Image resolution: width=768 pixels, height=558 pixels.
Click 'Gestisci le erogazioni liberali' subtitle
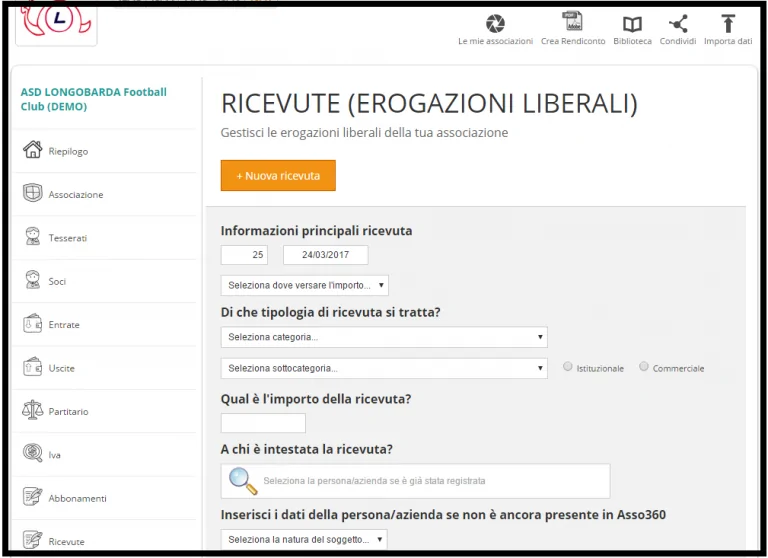click(x=364, y=133)
